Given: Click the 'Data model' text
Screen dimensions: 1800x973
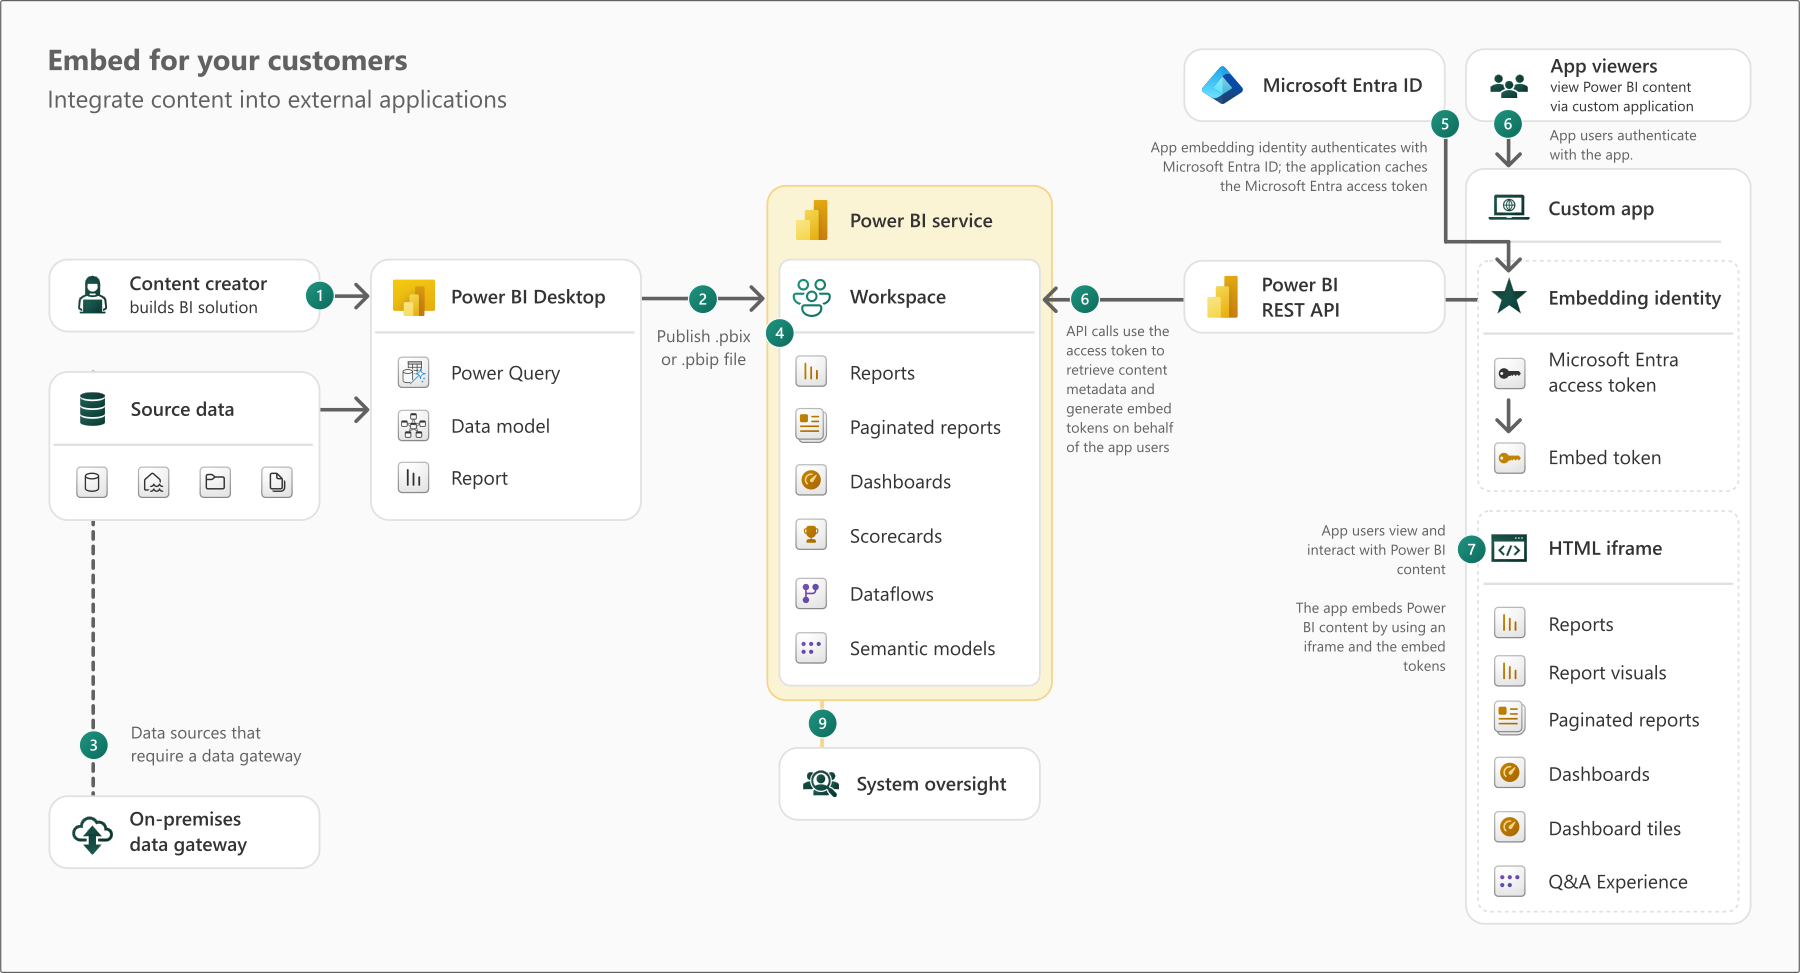Looking at the screenshot, I should tap(500, 426).
